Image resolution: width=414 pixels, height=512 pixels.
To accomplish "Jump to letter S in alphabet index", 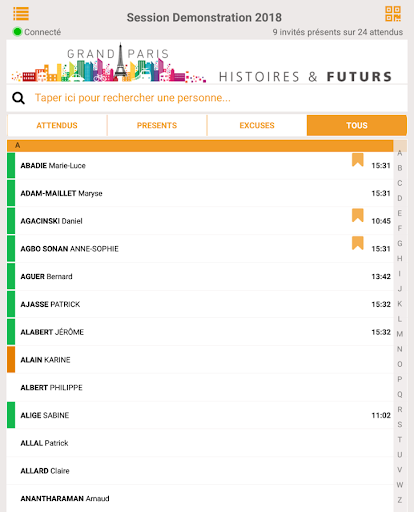I will coord(400,425).
